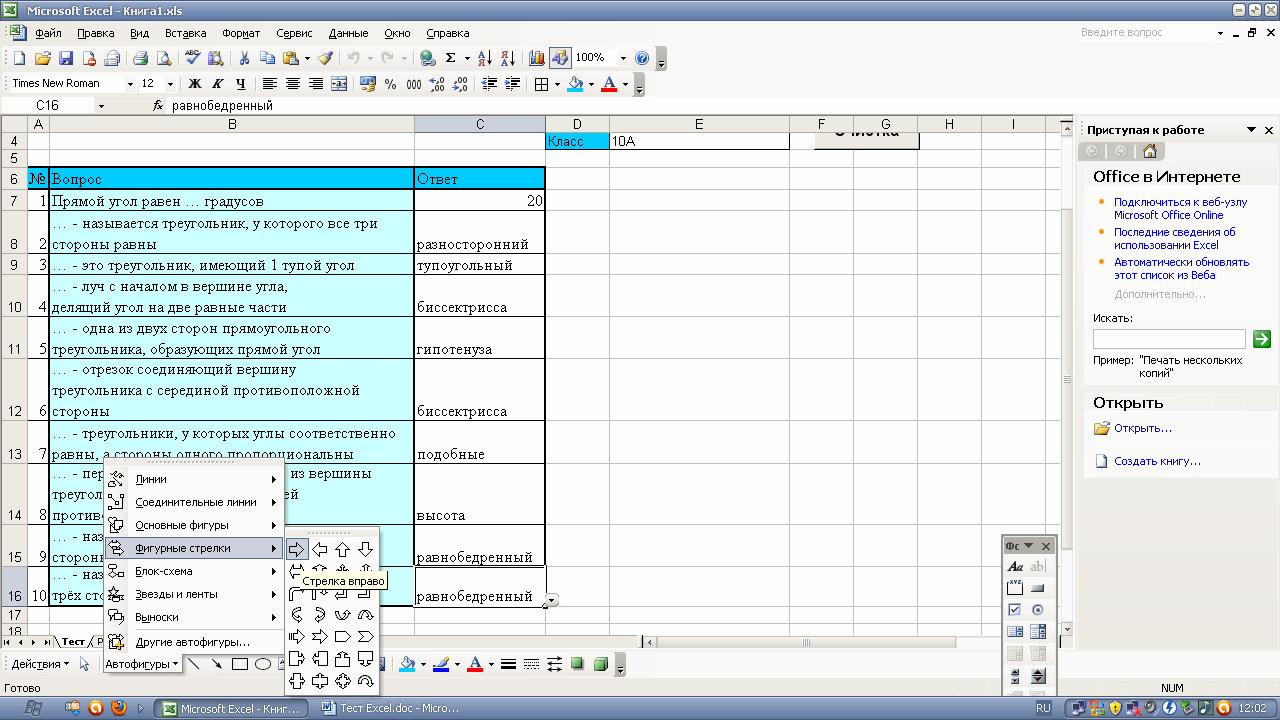The image size is (1280, 720).
Task: Pick the Spinner control in Forms toolbar
Action: [x=1038, y=676]
